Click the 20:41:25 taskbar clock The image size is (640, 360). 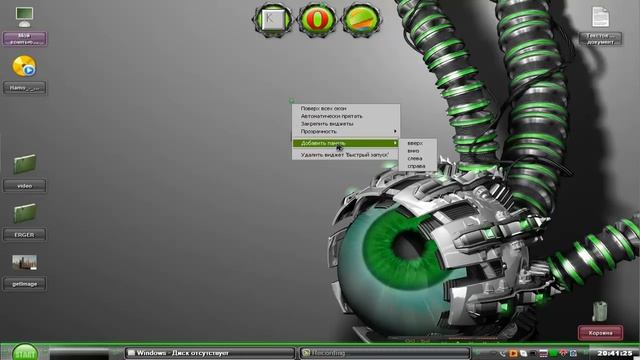pos(615,353)
